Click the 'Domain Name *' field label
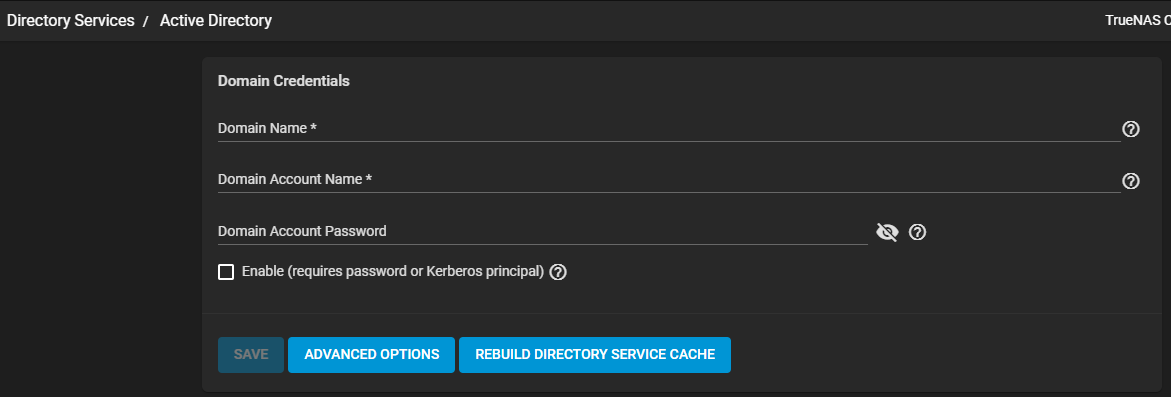Image resolution: width=1171 pixels, height=397 pixels. [x=267, y=128]
